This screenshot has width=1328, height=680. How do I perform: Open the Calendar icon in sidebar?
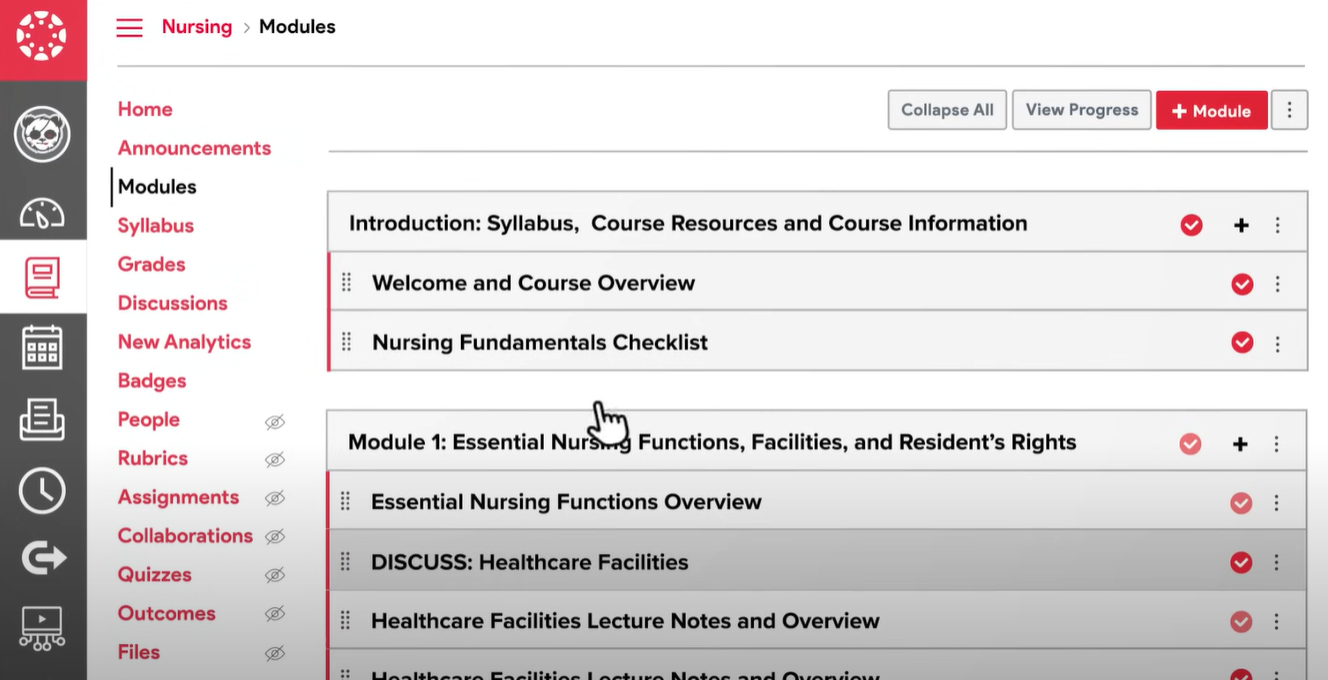(42, 348)
